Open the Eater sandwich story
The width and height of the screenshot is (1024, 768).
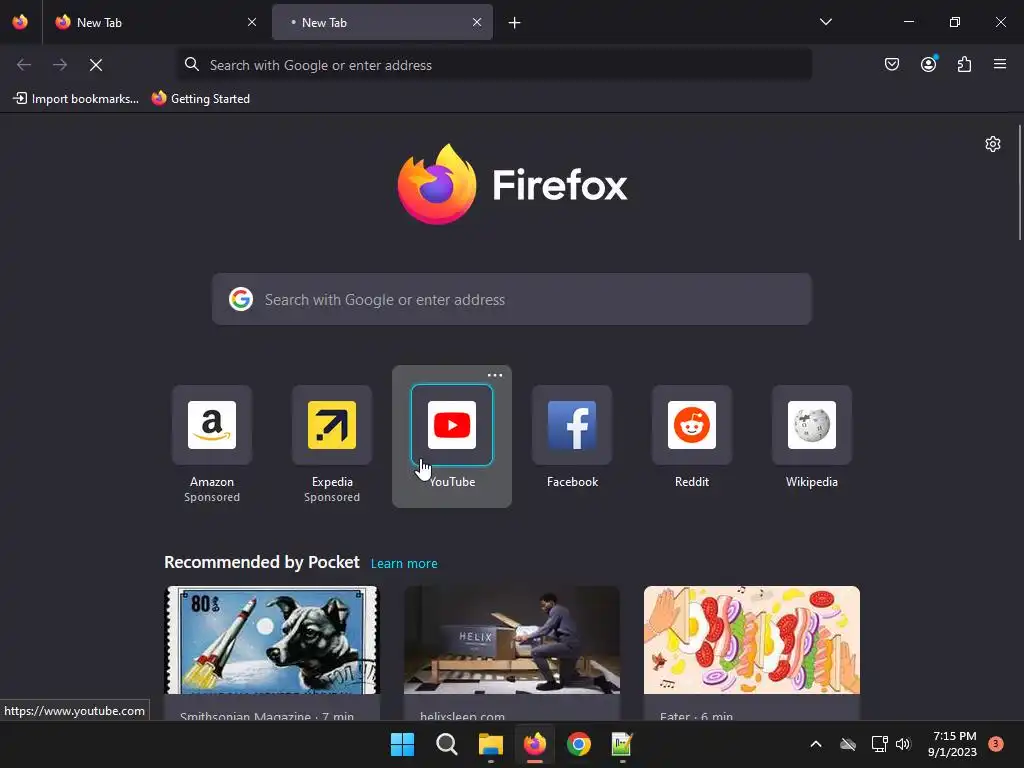[752, 653]
